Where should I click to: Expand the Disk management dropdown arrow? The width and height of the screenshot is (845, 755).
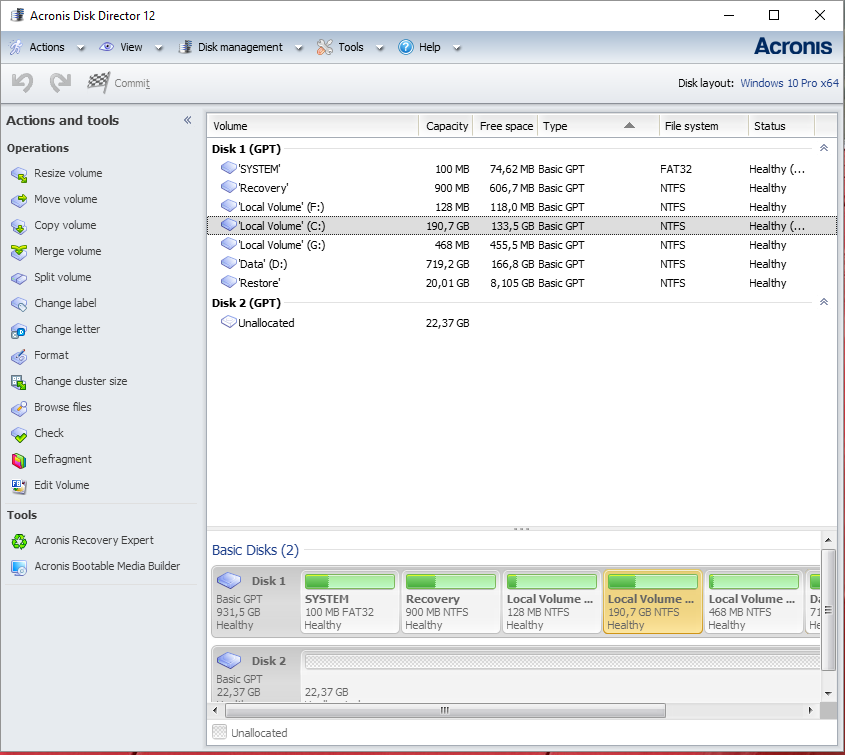(299, 48)
